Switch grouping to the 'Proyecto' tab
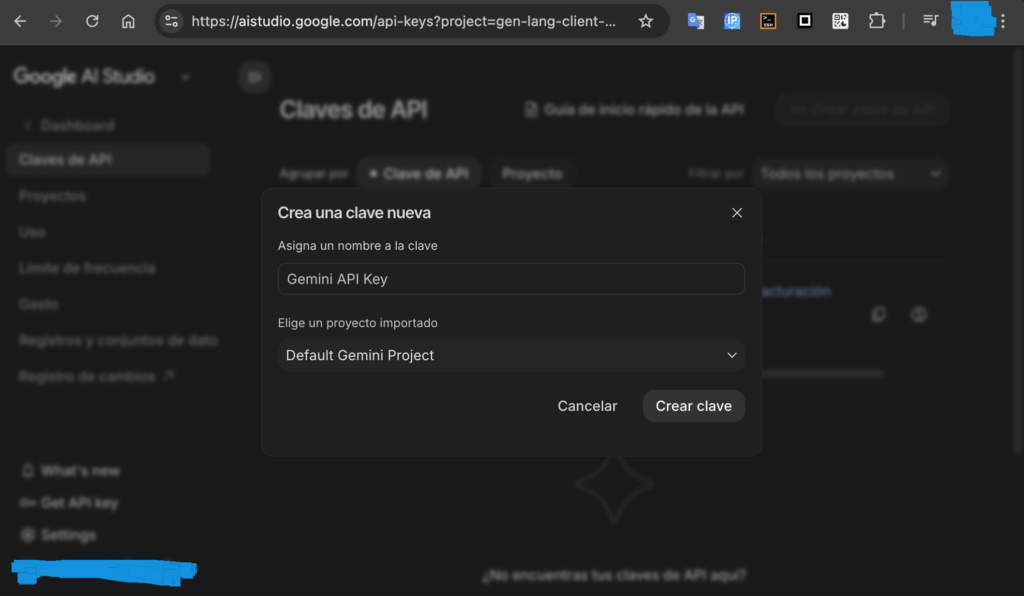The height and width of the screenshot is (596, 1024). click(532, 174)
